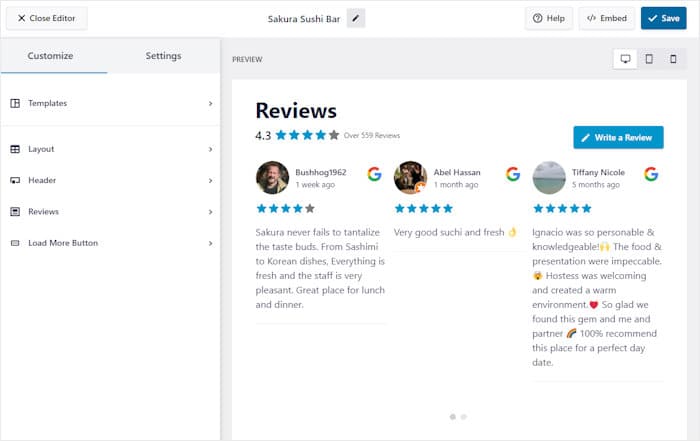700x441 pixels.
Task: Expand the Reviews section chevron
Action: pyautogui.click(x=210, y=212)
